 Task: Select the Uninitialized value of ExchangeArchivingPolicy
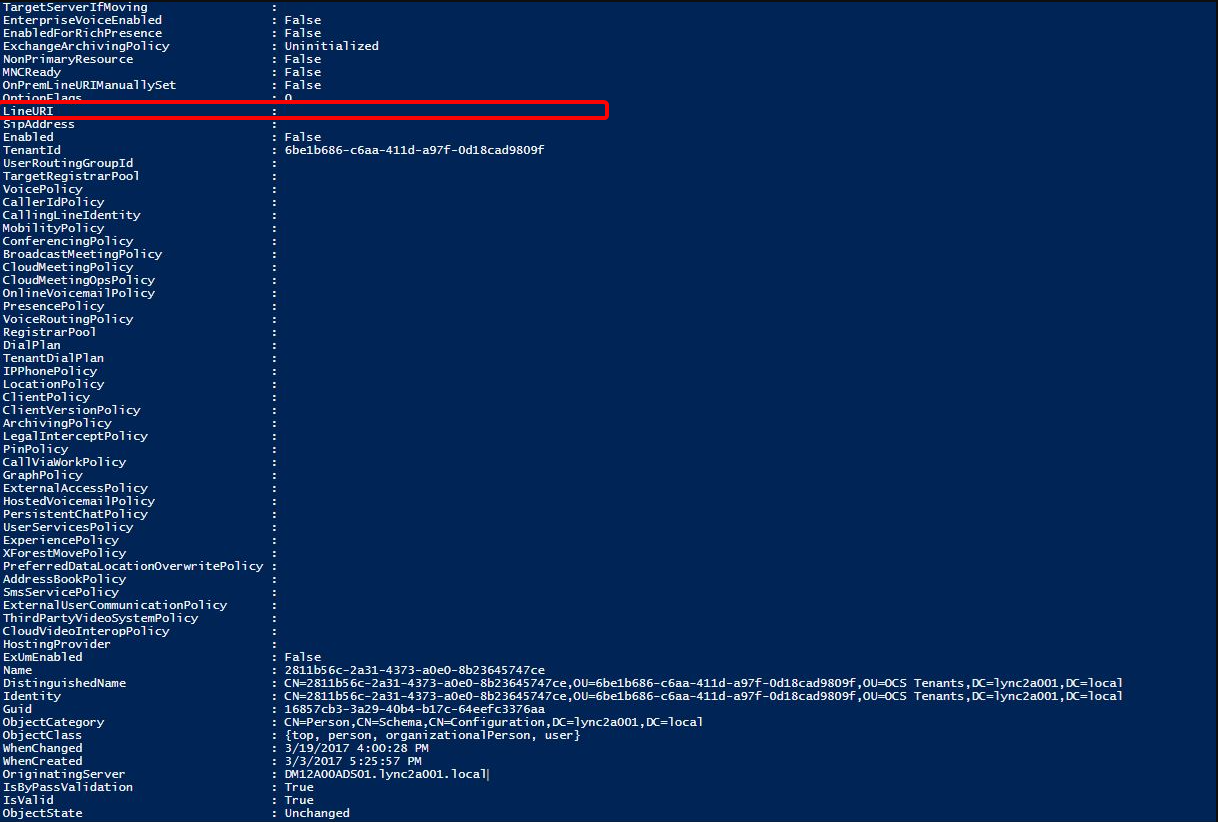(331, 46)
